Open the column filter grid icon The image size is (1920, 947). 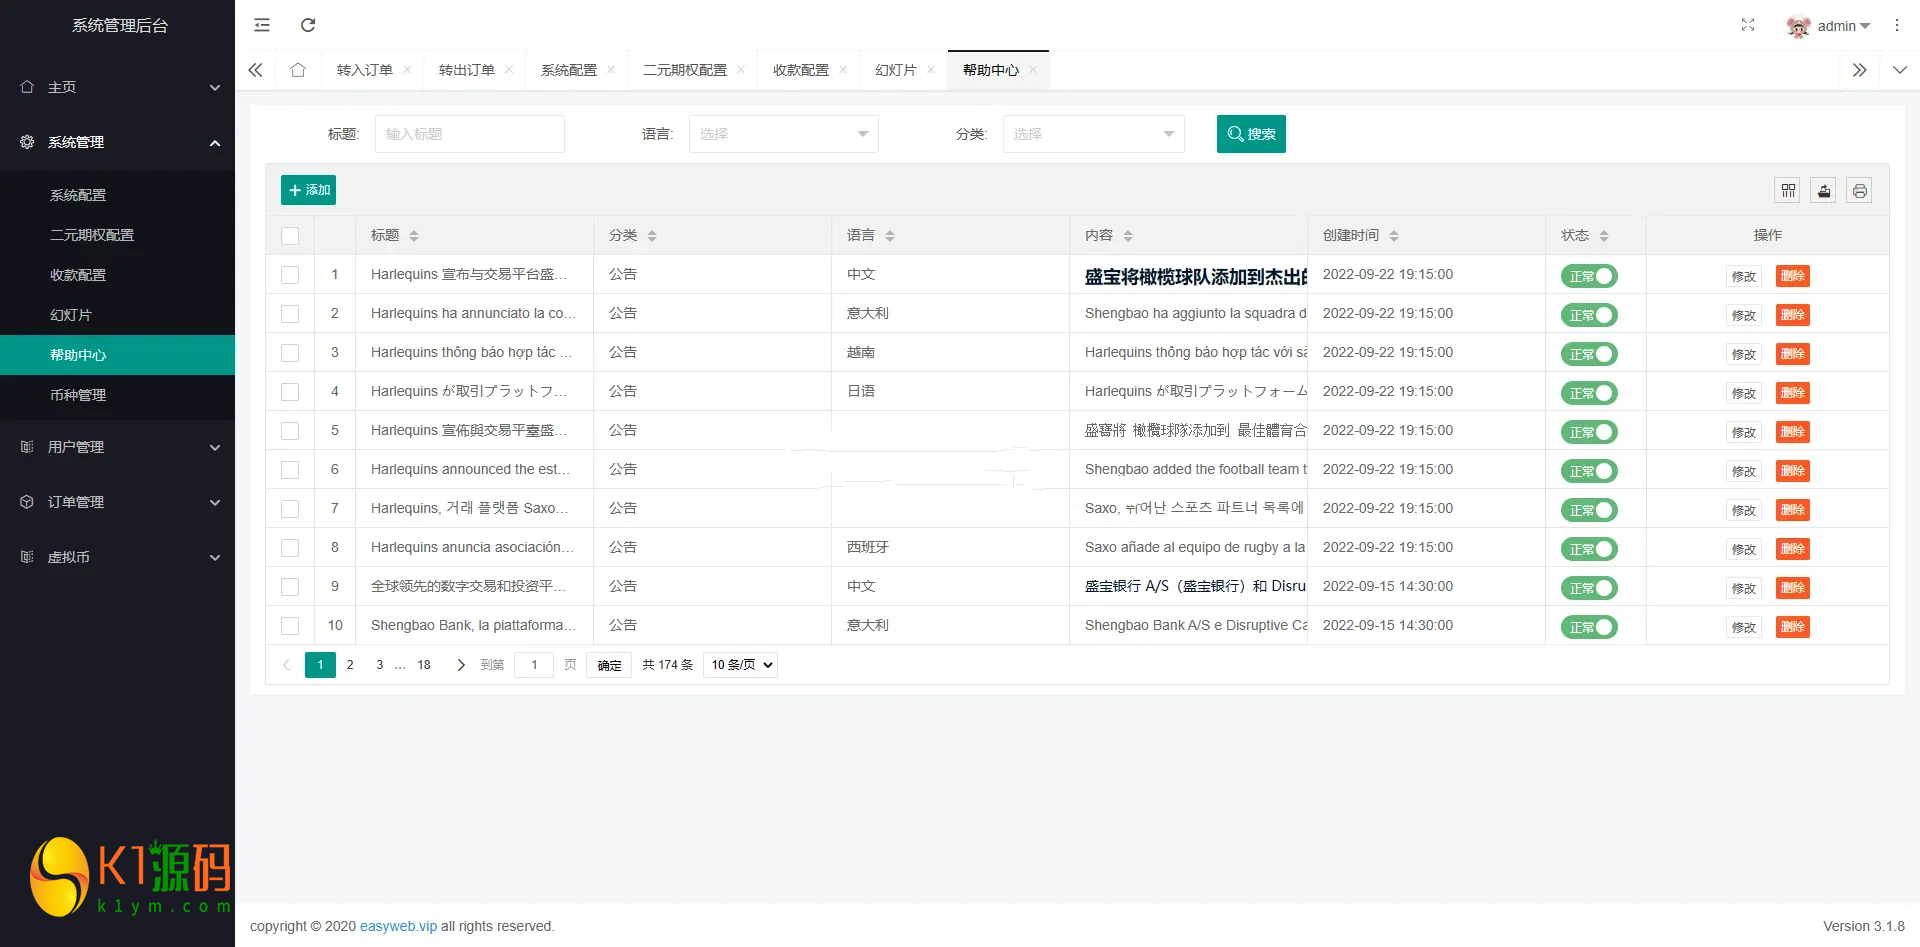pyautogui.click(x=1788, y=190)
